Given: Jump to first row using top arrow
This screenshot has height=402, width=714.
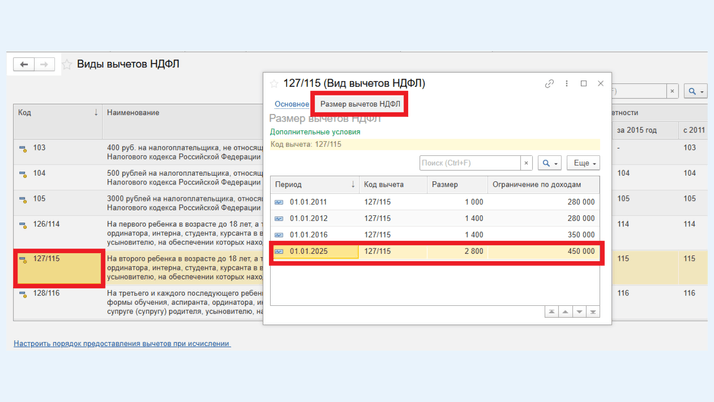Looking at the screenshot, I should 551,312.
